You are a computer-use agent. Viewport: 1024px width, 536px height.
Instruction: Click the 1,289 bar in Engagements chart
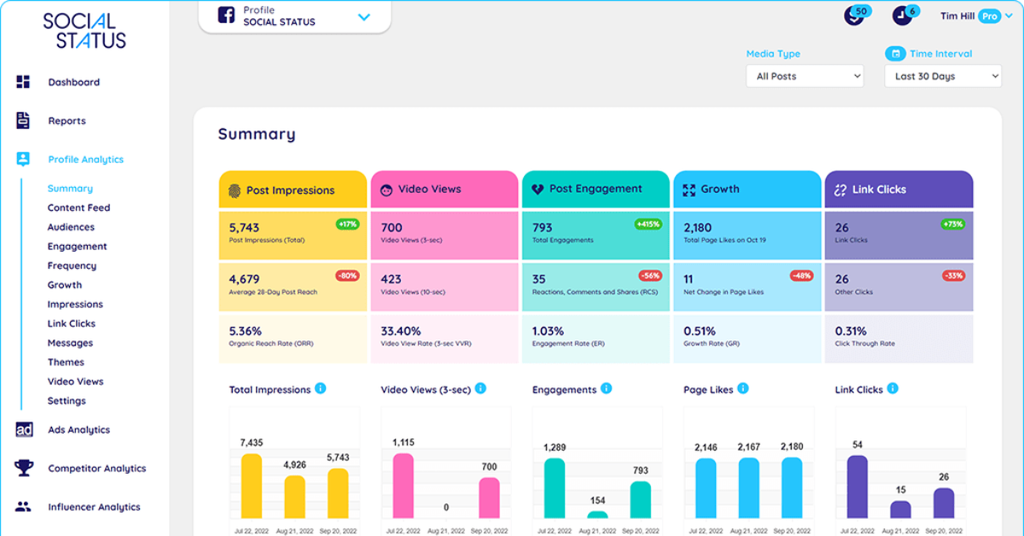point(554,488)
